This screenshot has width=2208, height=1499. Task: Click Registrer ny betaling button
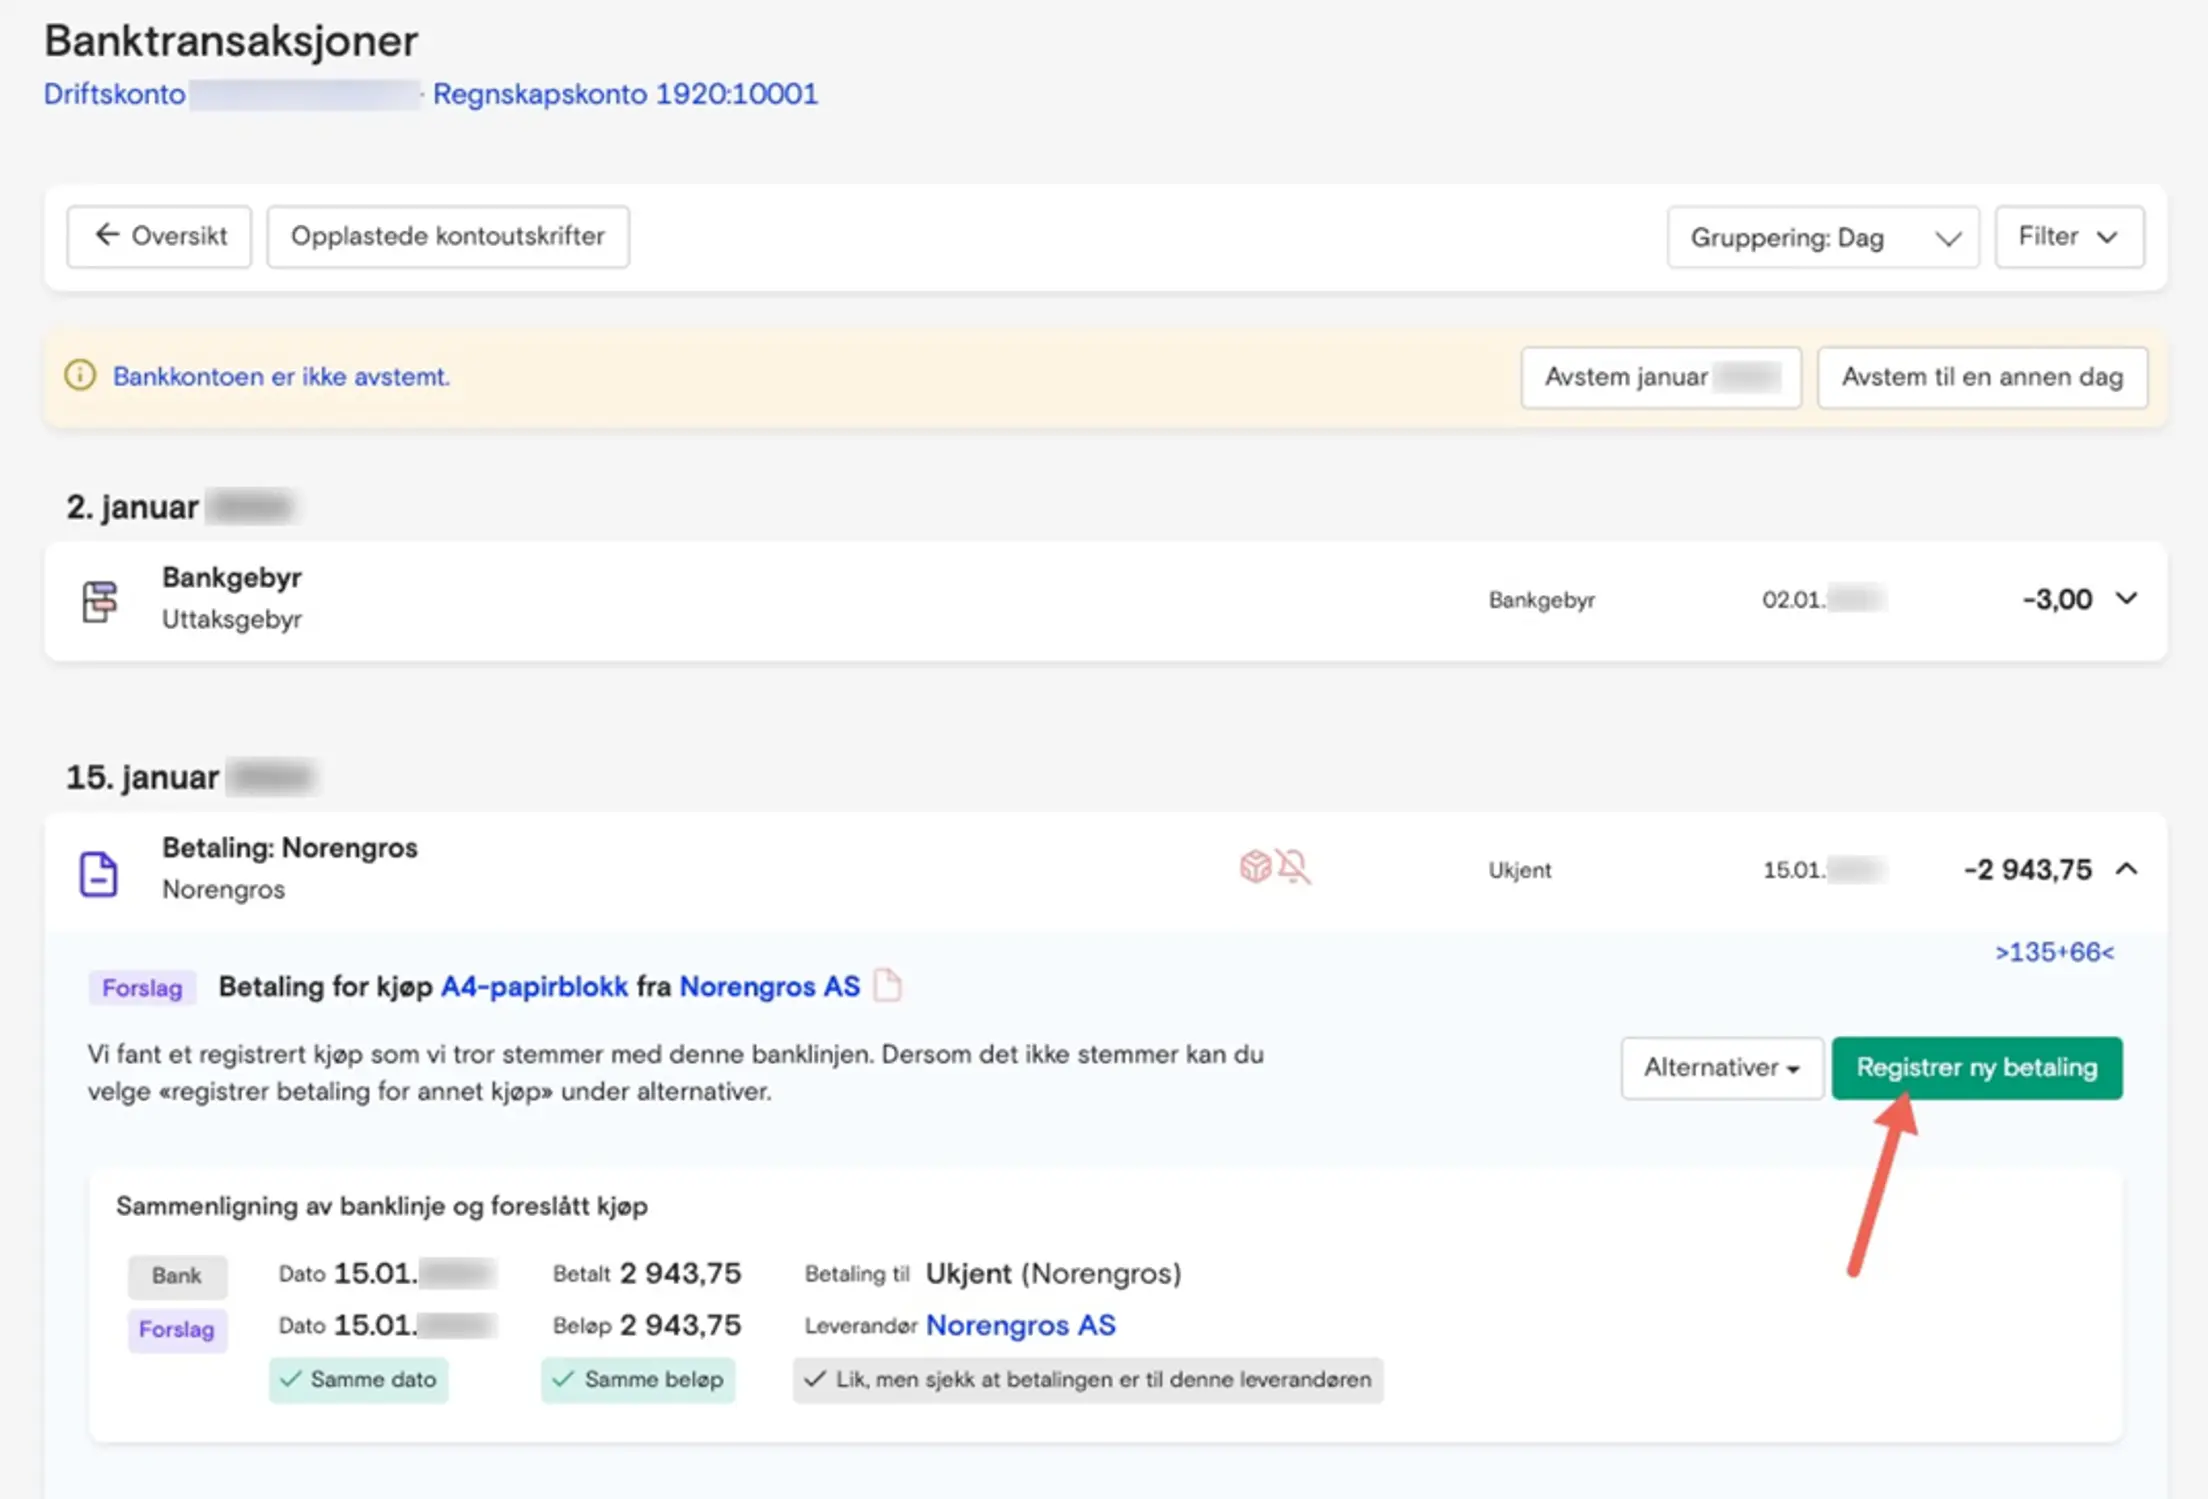pyautogui.click(x=1976, y=1068)
